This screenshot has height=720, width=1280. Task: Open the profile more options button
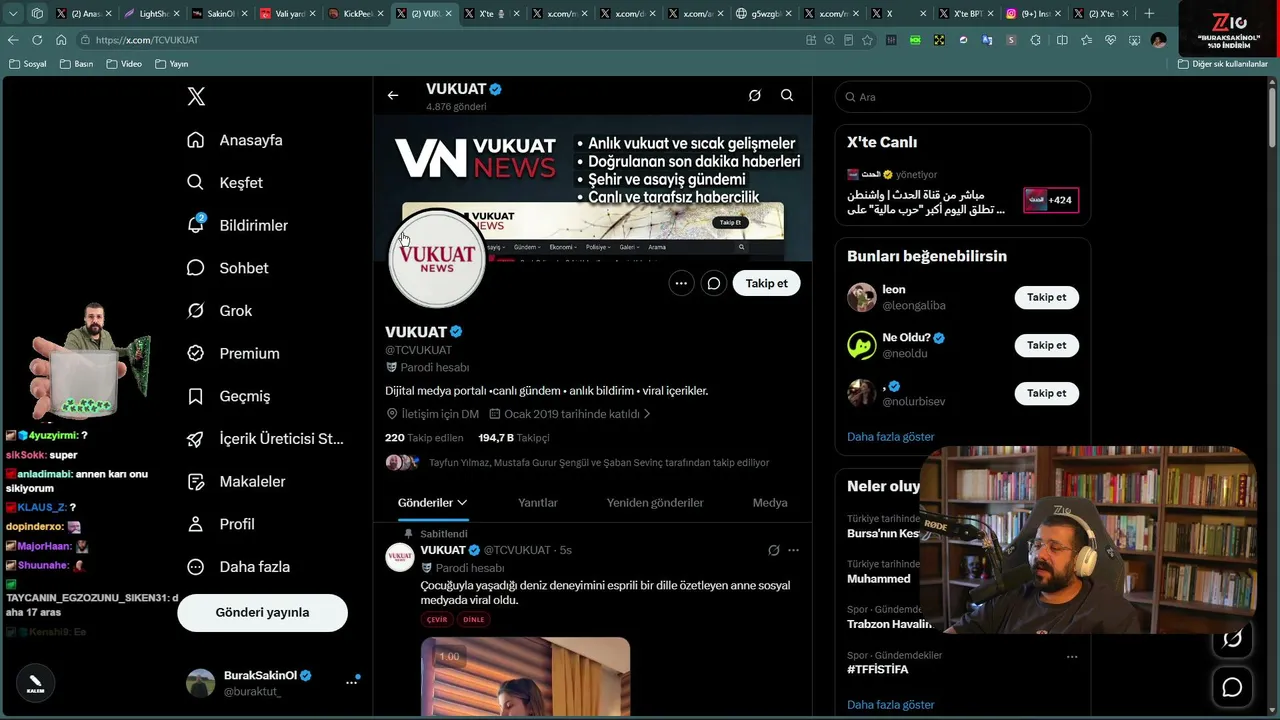click(681, 283)
